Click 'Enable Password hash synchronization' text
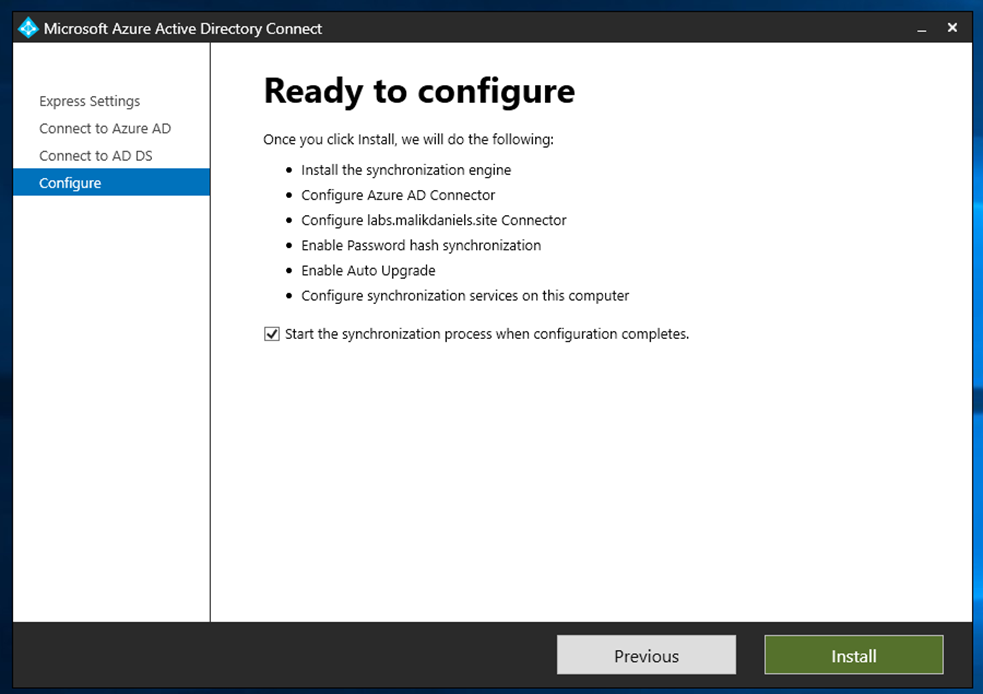 (x=421, y=245)
